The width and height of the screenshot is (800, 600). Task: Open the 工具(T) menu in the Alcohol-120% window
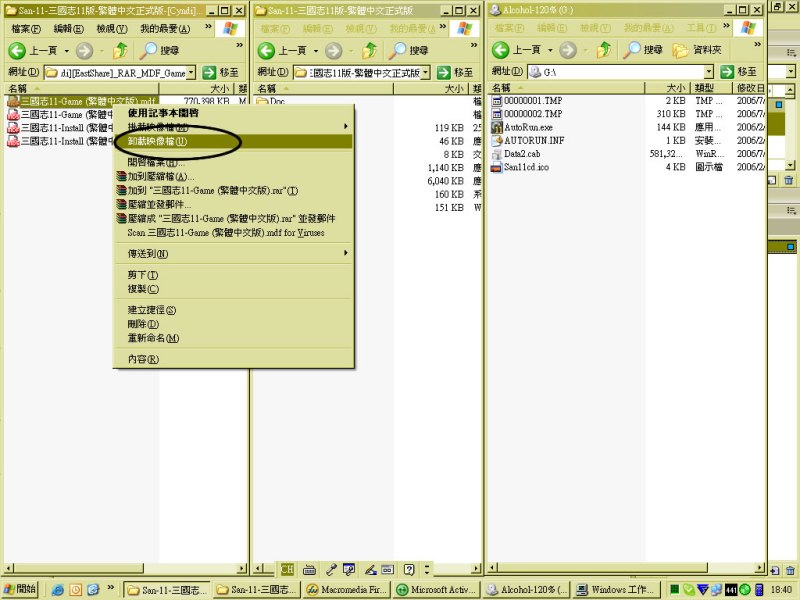point(701,28)
